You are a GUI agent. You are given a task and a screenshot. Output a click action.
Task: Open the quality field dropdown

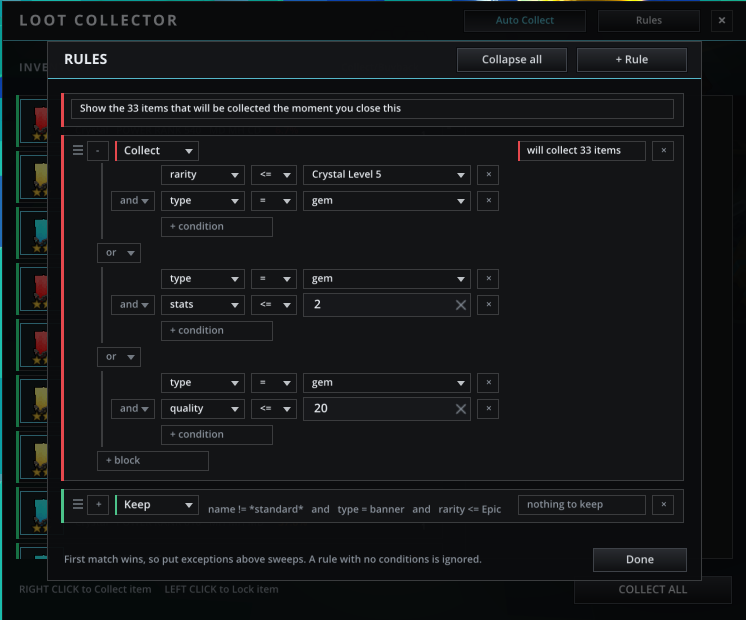tap(203, 409)
